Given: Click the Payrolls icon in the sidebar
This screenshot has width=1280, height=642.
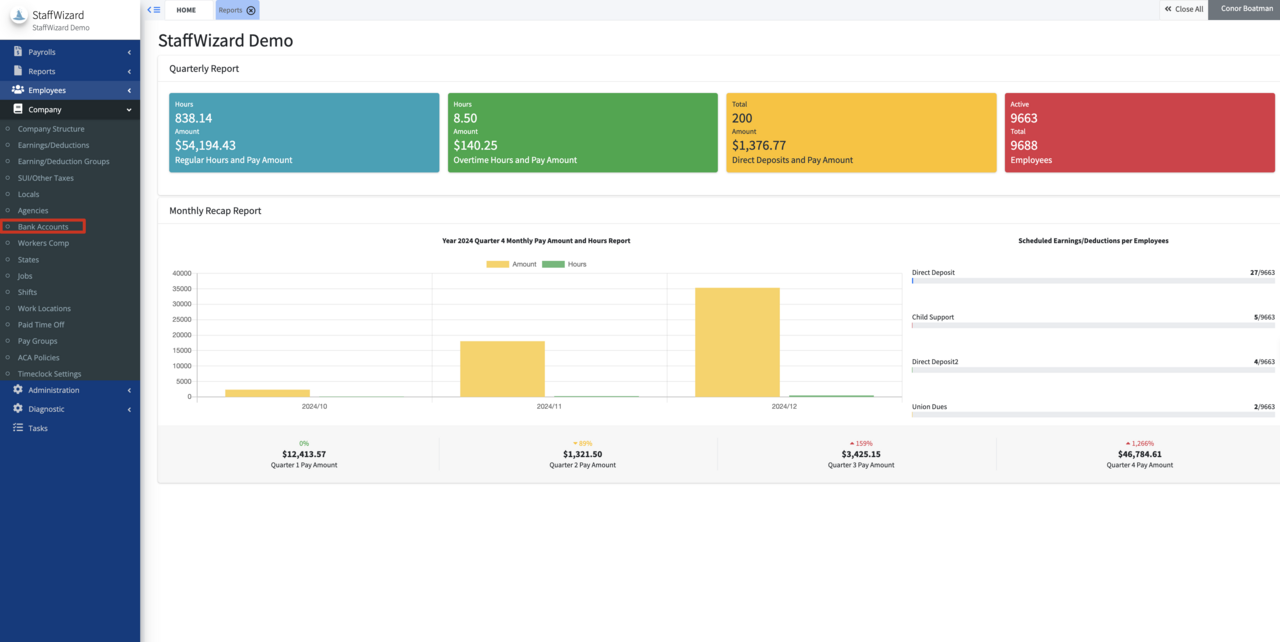Looking at the screenshot, I should (17, 52).
